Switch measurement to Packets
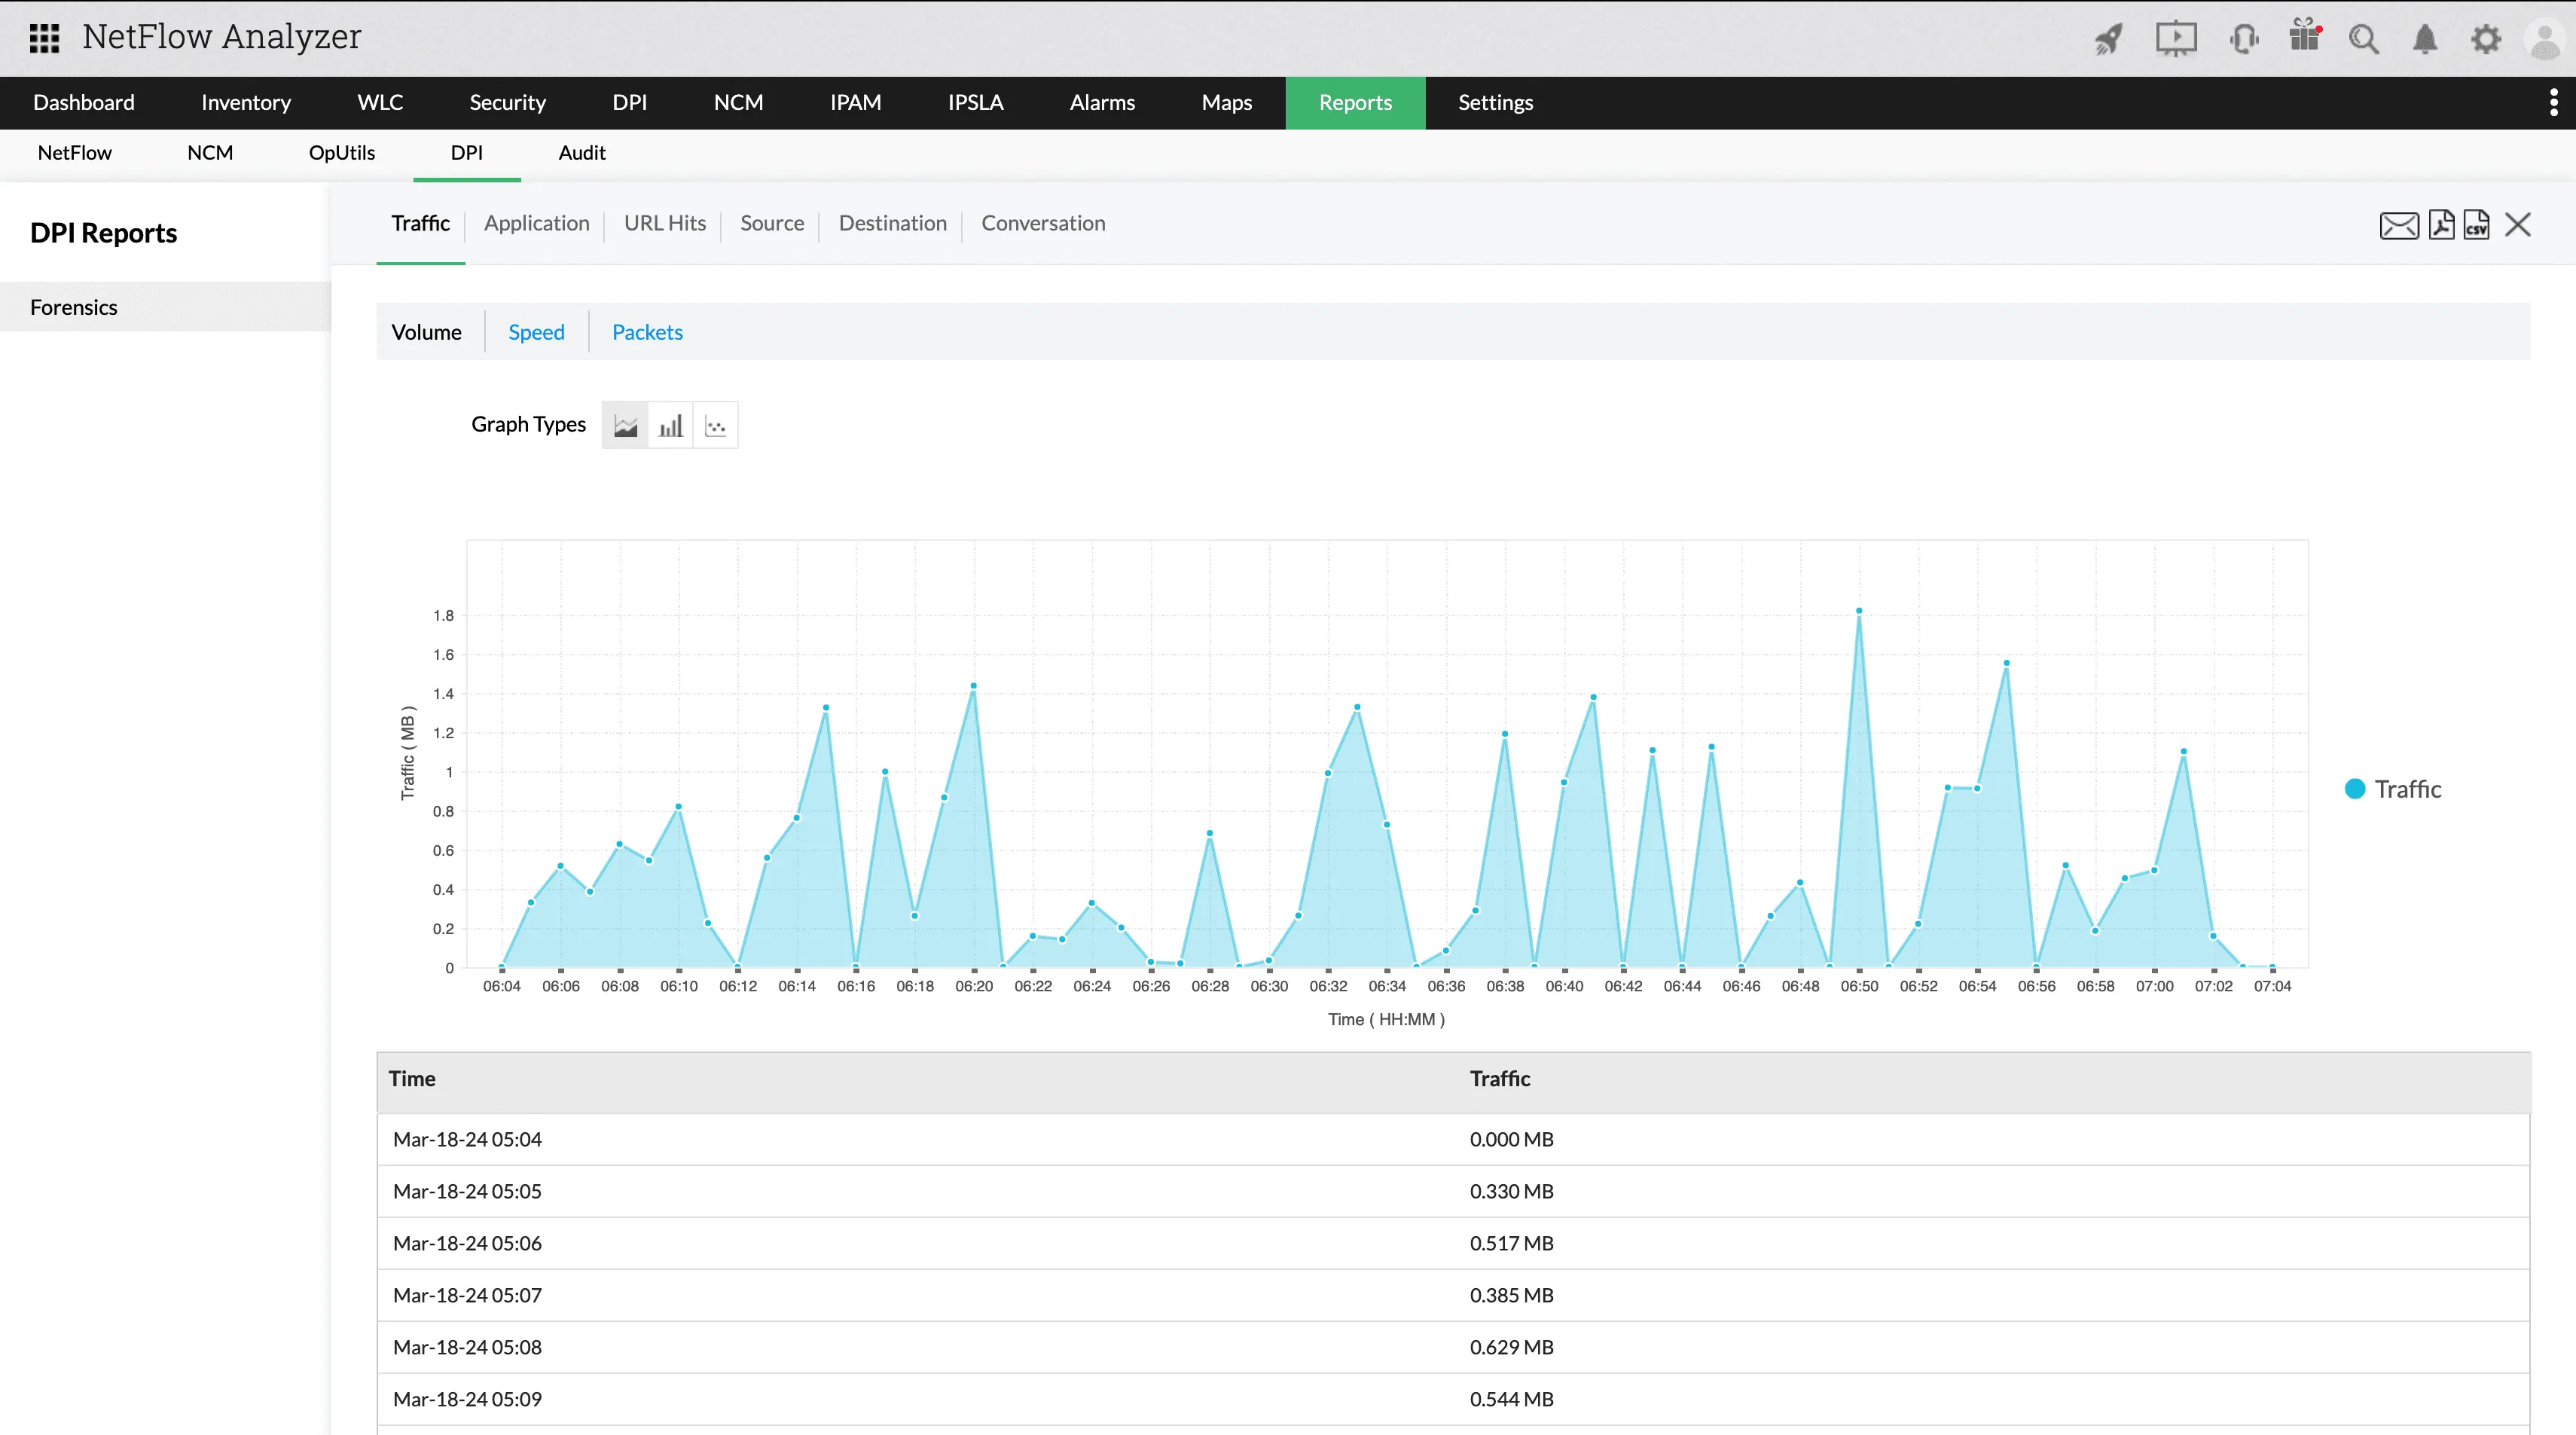The width and height of the screenshot is (2576, 1435). (647, 332)
